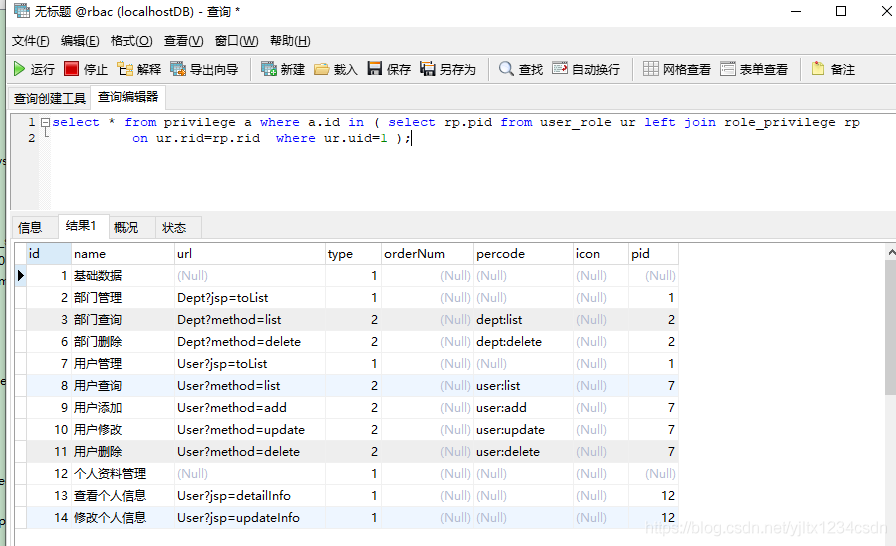Toggle auto word wrap (自动换行)
The image size is (896, 546).
coord(586,69)
